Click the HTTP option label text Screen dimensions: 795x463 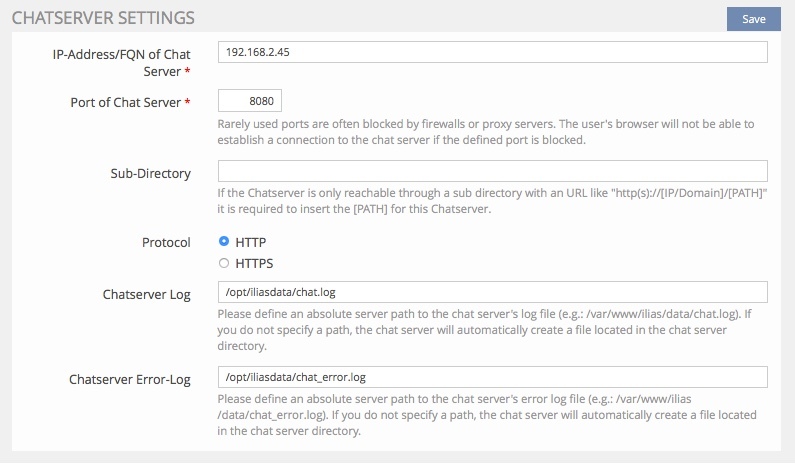tap(250, 242)
